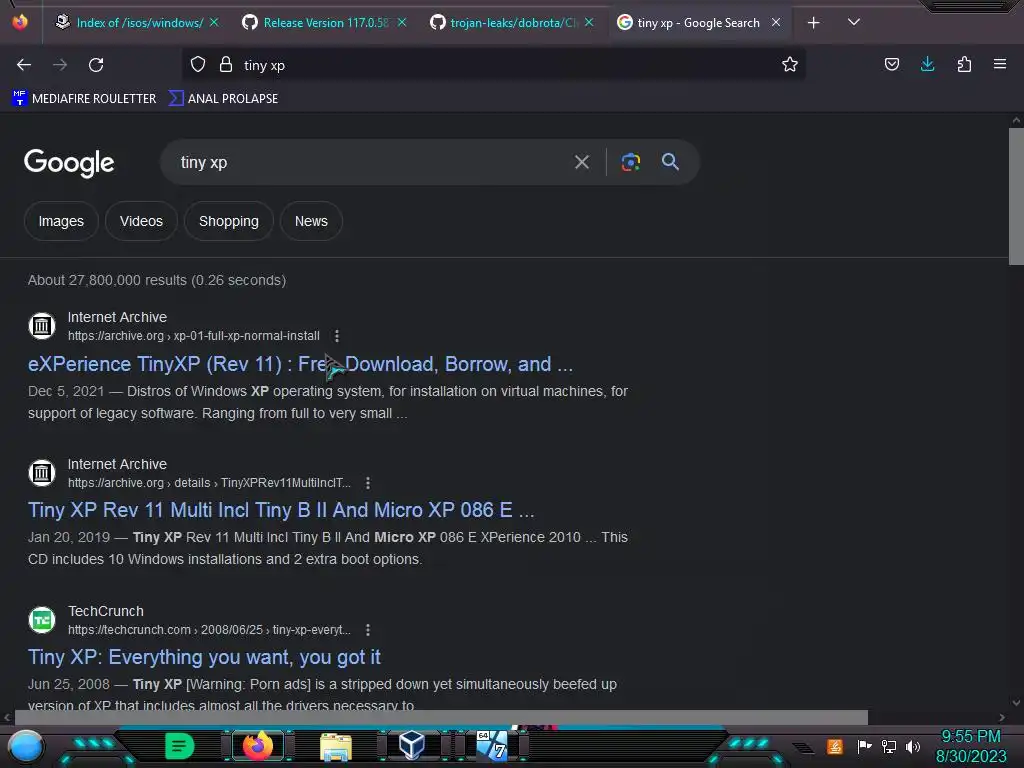Click the taskbar clock 9:55 PM
1024x768 pixels.
(971, 736)
